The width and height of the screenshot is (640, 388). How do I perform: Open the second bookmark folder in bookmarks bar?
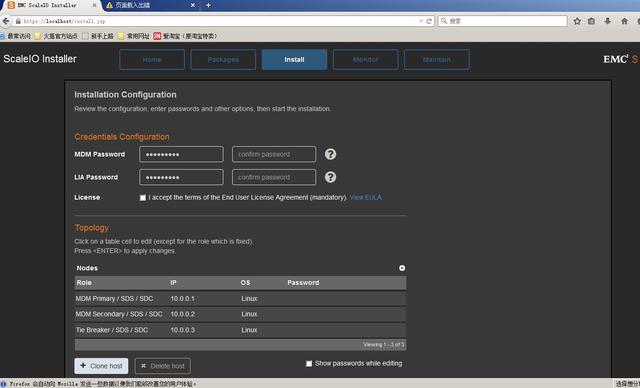(x=56, y=36)
